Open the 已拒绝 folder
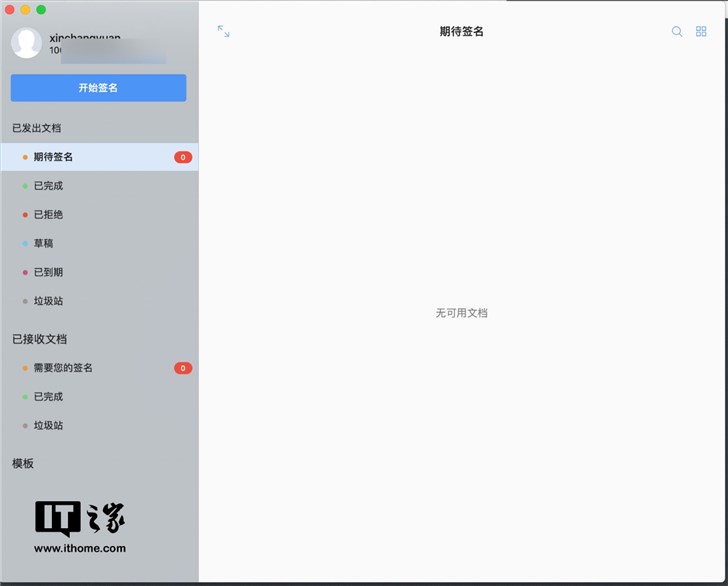Viewport: 728px width, 586px height. coord(48,215)
